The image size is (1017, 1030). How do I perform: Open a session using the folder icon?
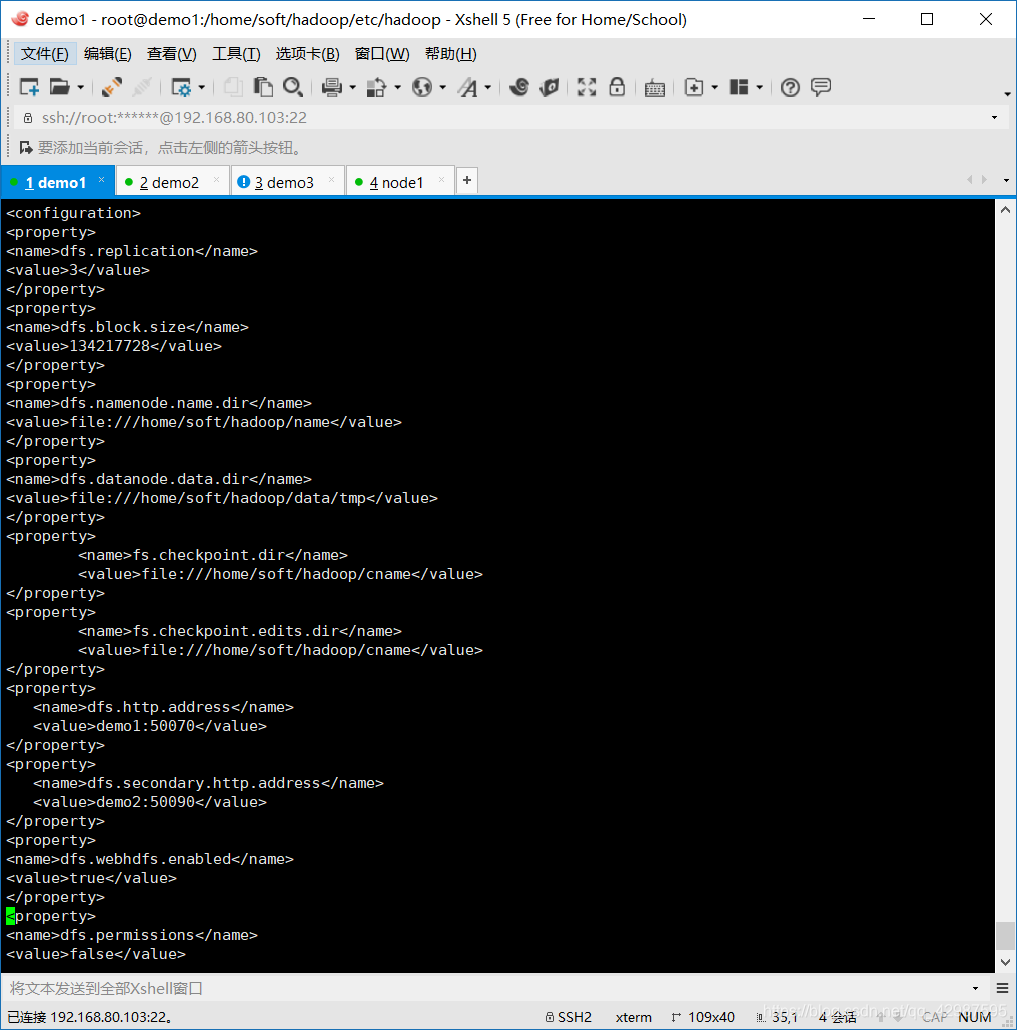pyautogui.click(x=60, y=87)
